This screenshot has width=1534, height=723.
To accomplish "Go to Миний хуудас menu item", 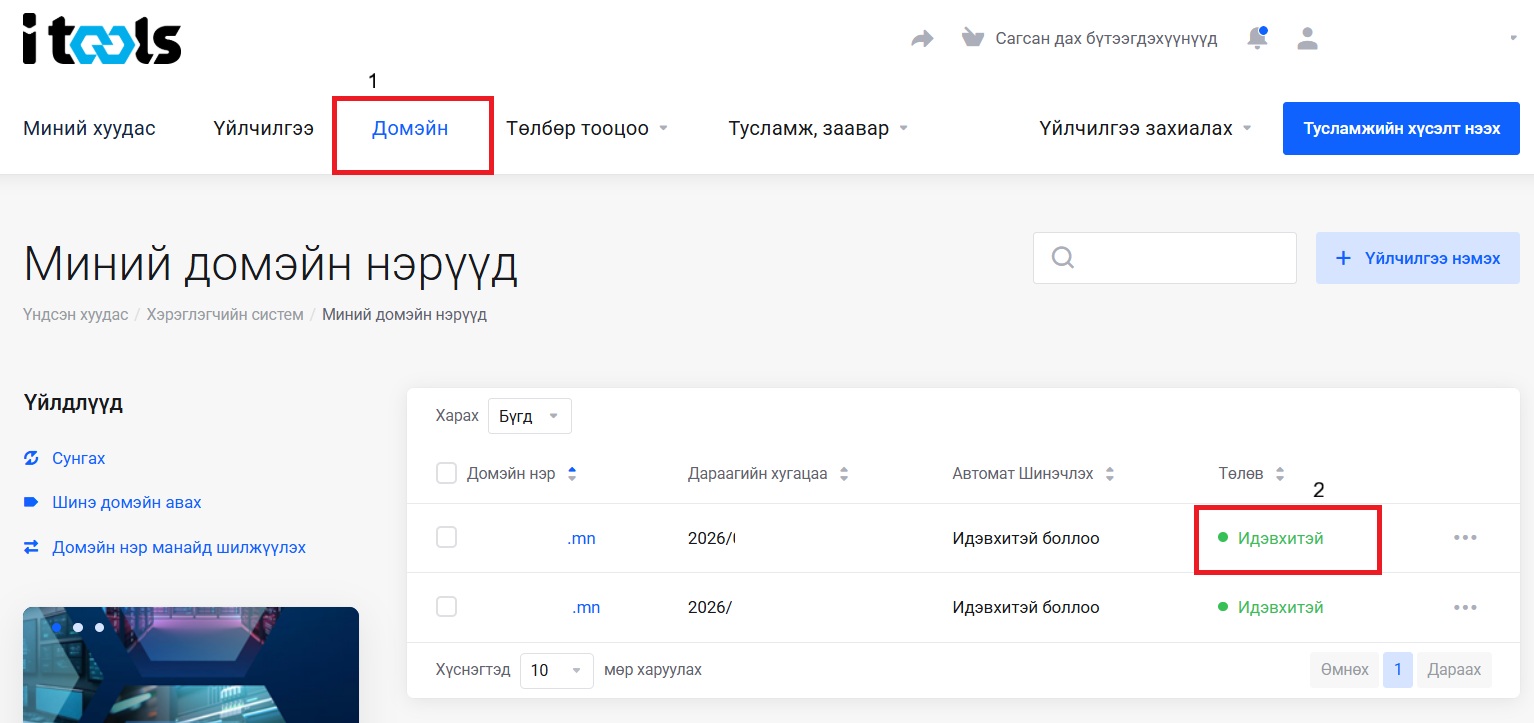I will point(89,129).
